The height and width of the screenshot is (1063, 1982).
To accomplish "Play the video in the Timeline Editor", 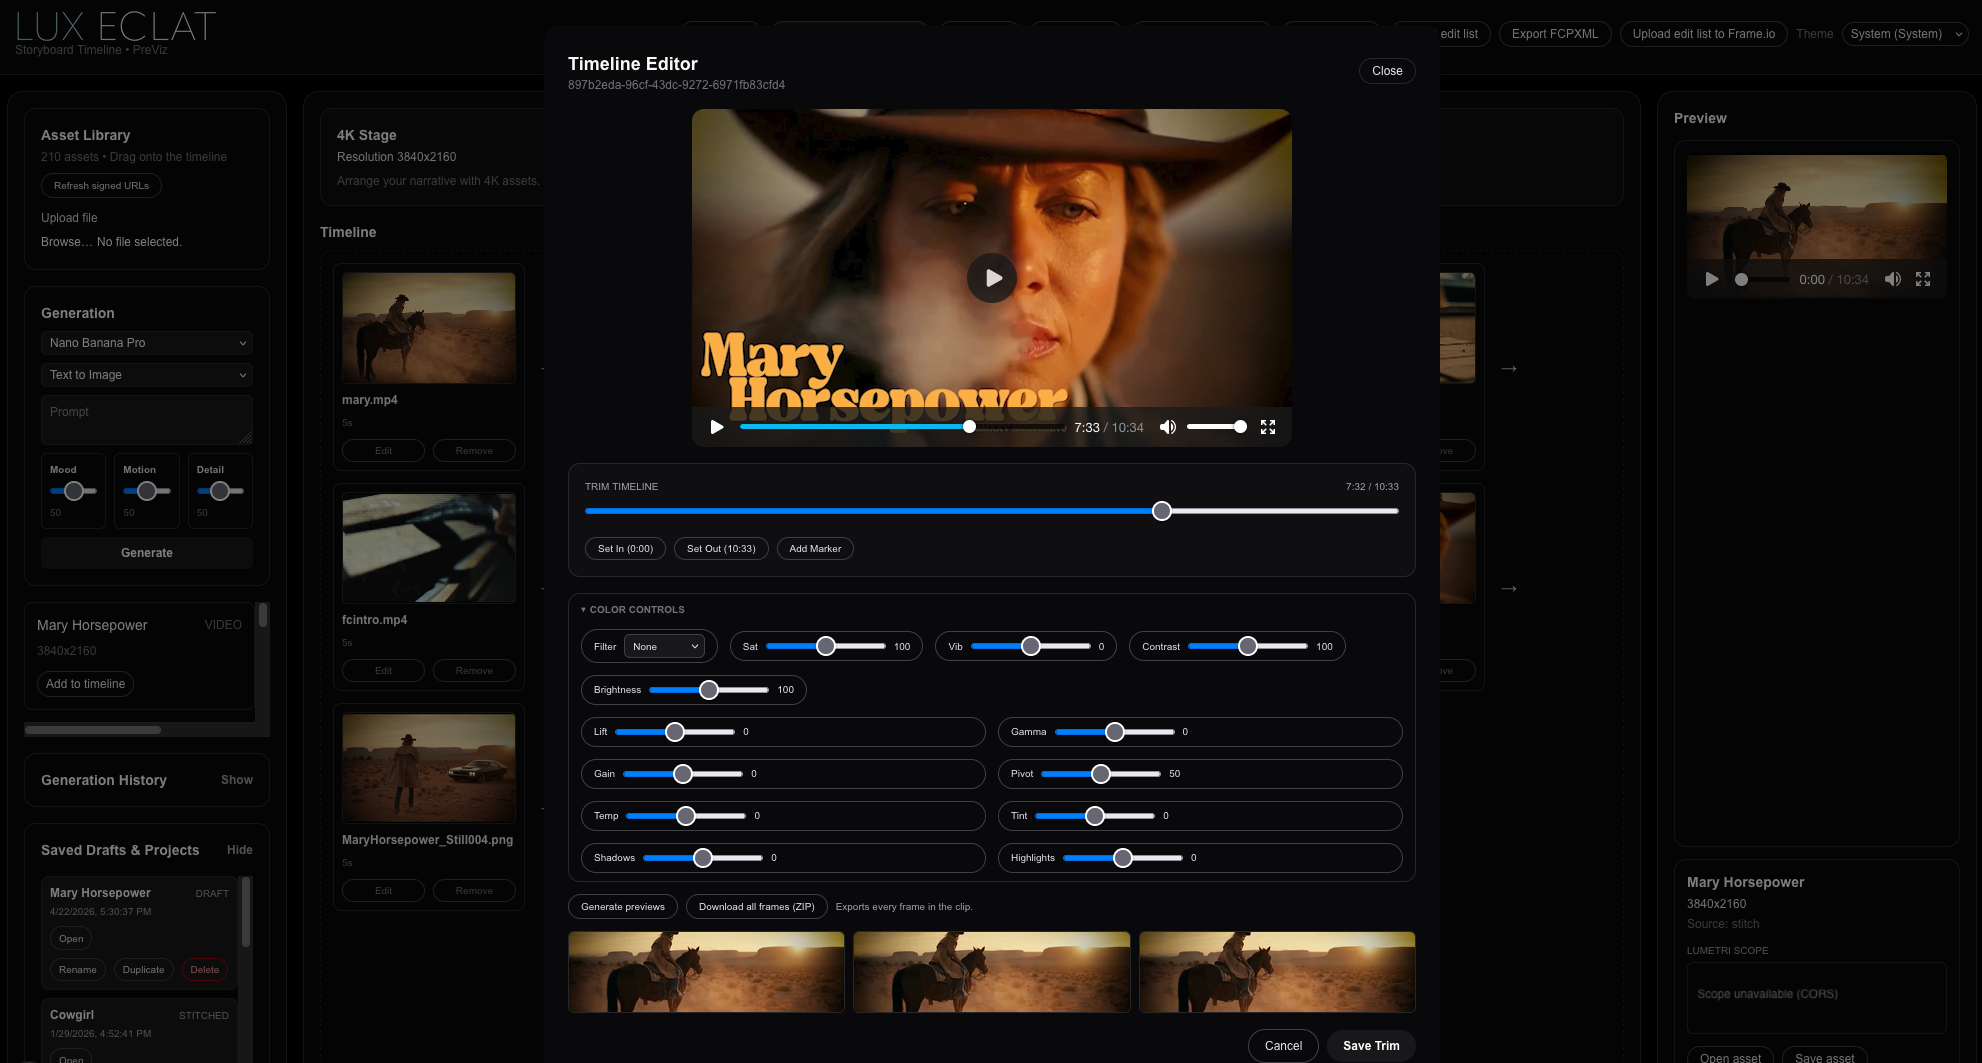I will point(716,427).
